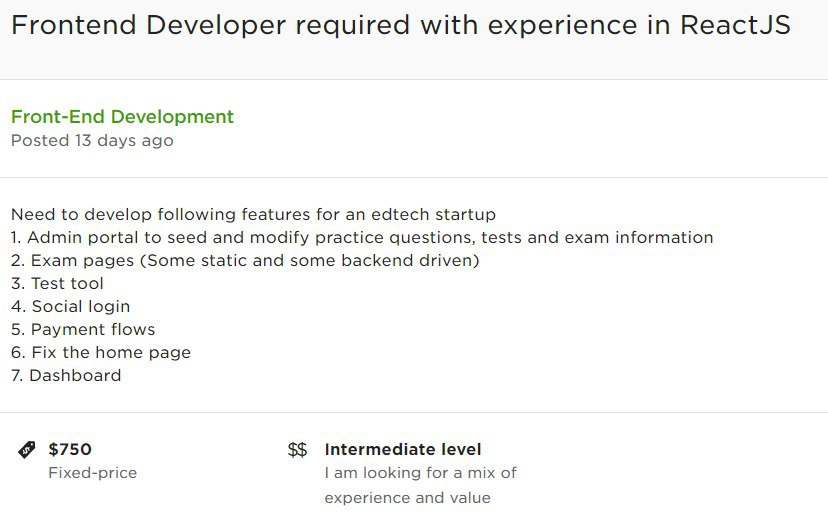Open the Front-End Development category link
This screenshot has height=527, width=828.
(x=122, y=116)
